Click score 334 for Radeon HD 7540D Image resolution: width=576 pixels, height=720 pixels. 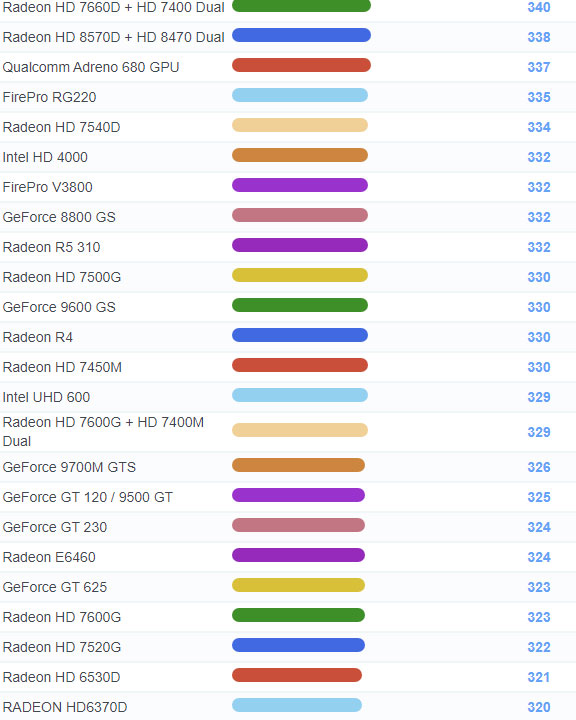click(539, 127)
